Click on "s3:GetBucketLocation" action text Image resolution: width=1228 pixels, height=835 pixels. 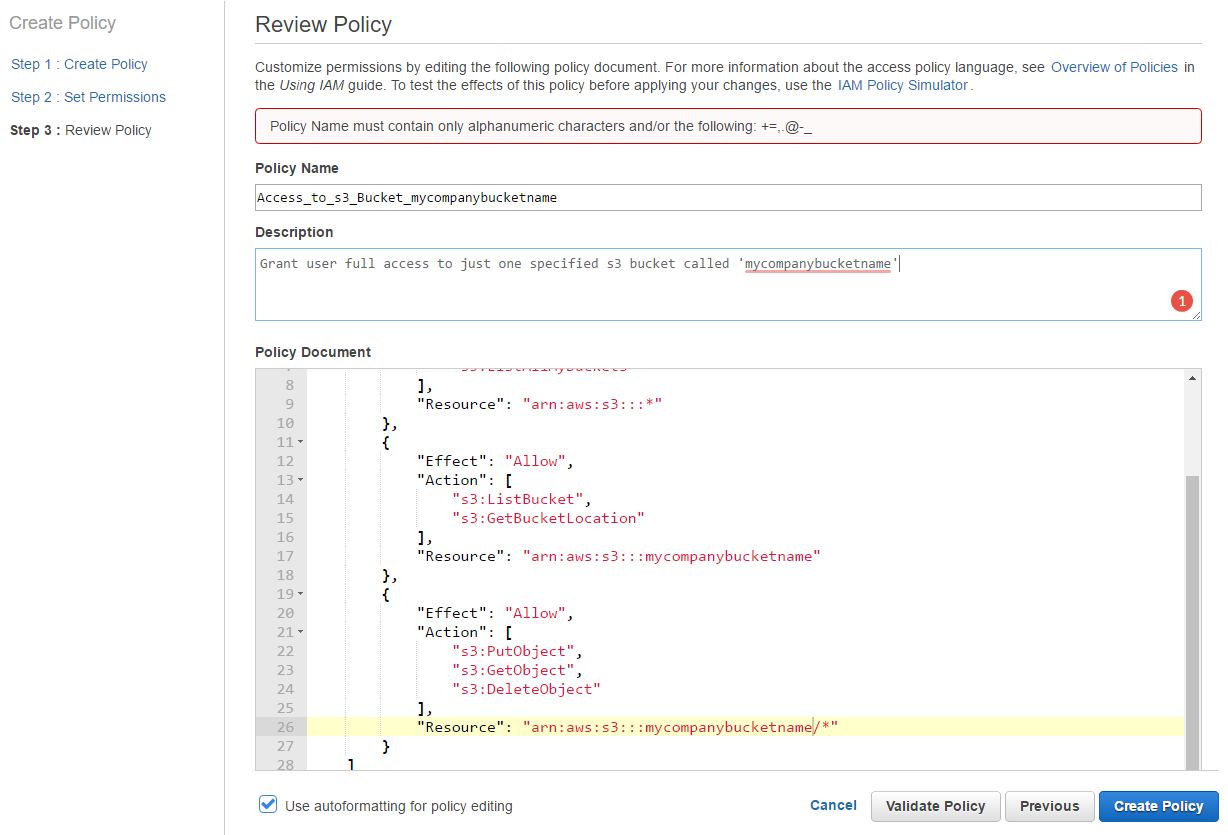pos(548,518)
